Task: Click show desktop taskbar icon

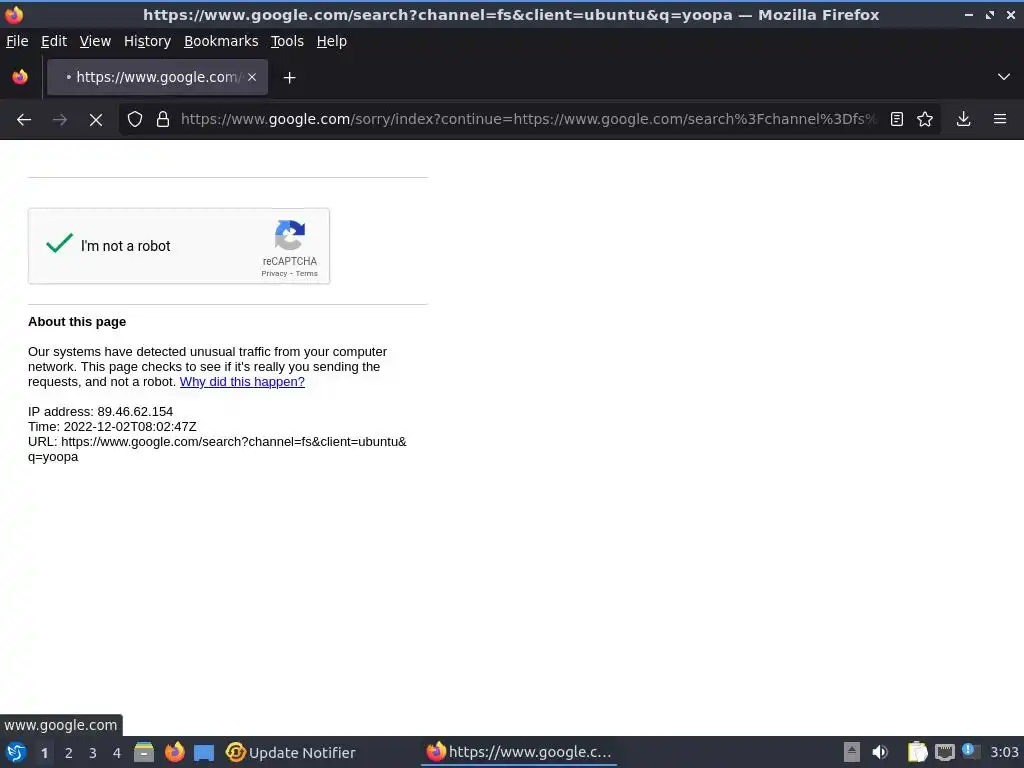Action: pyautogui.click(x=204, y=753)
